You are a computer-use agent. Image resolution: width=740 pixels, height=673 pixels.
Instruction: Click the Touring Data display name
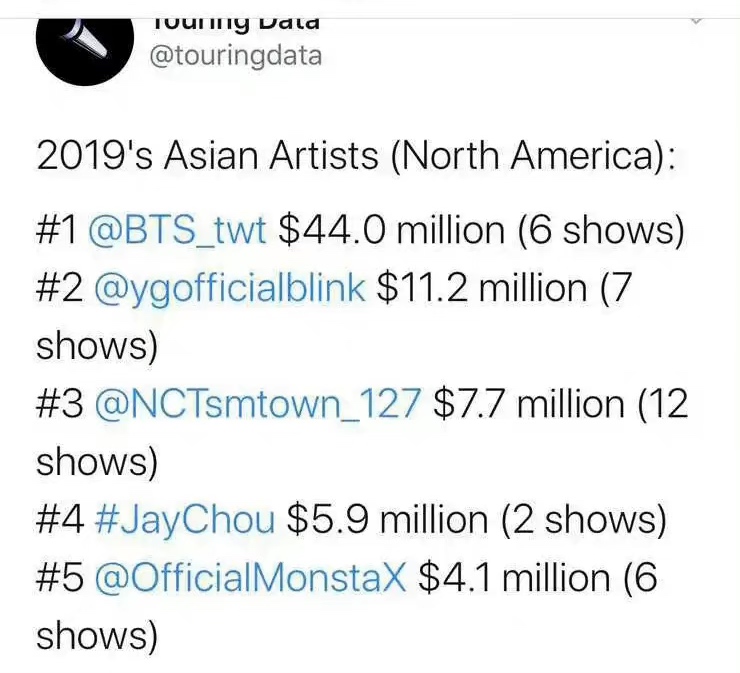click(235, 24)
